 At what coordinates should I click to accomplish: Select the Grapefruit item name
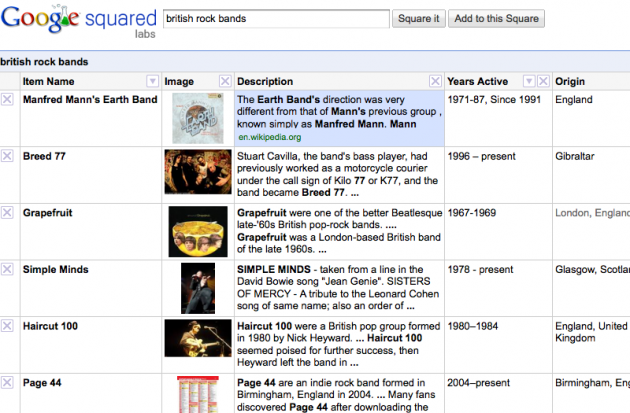(47, 213)
